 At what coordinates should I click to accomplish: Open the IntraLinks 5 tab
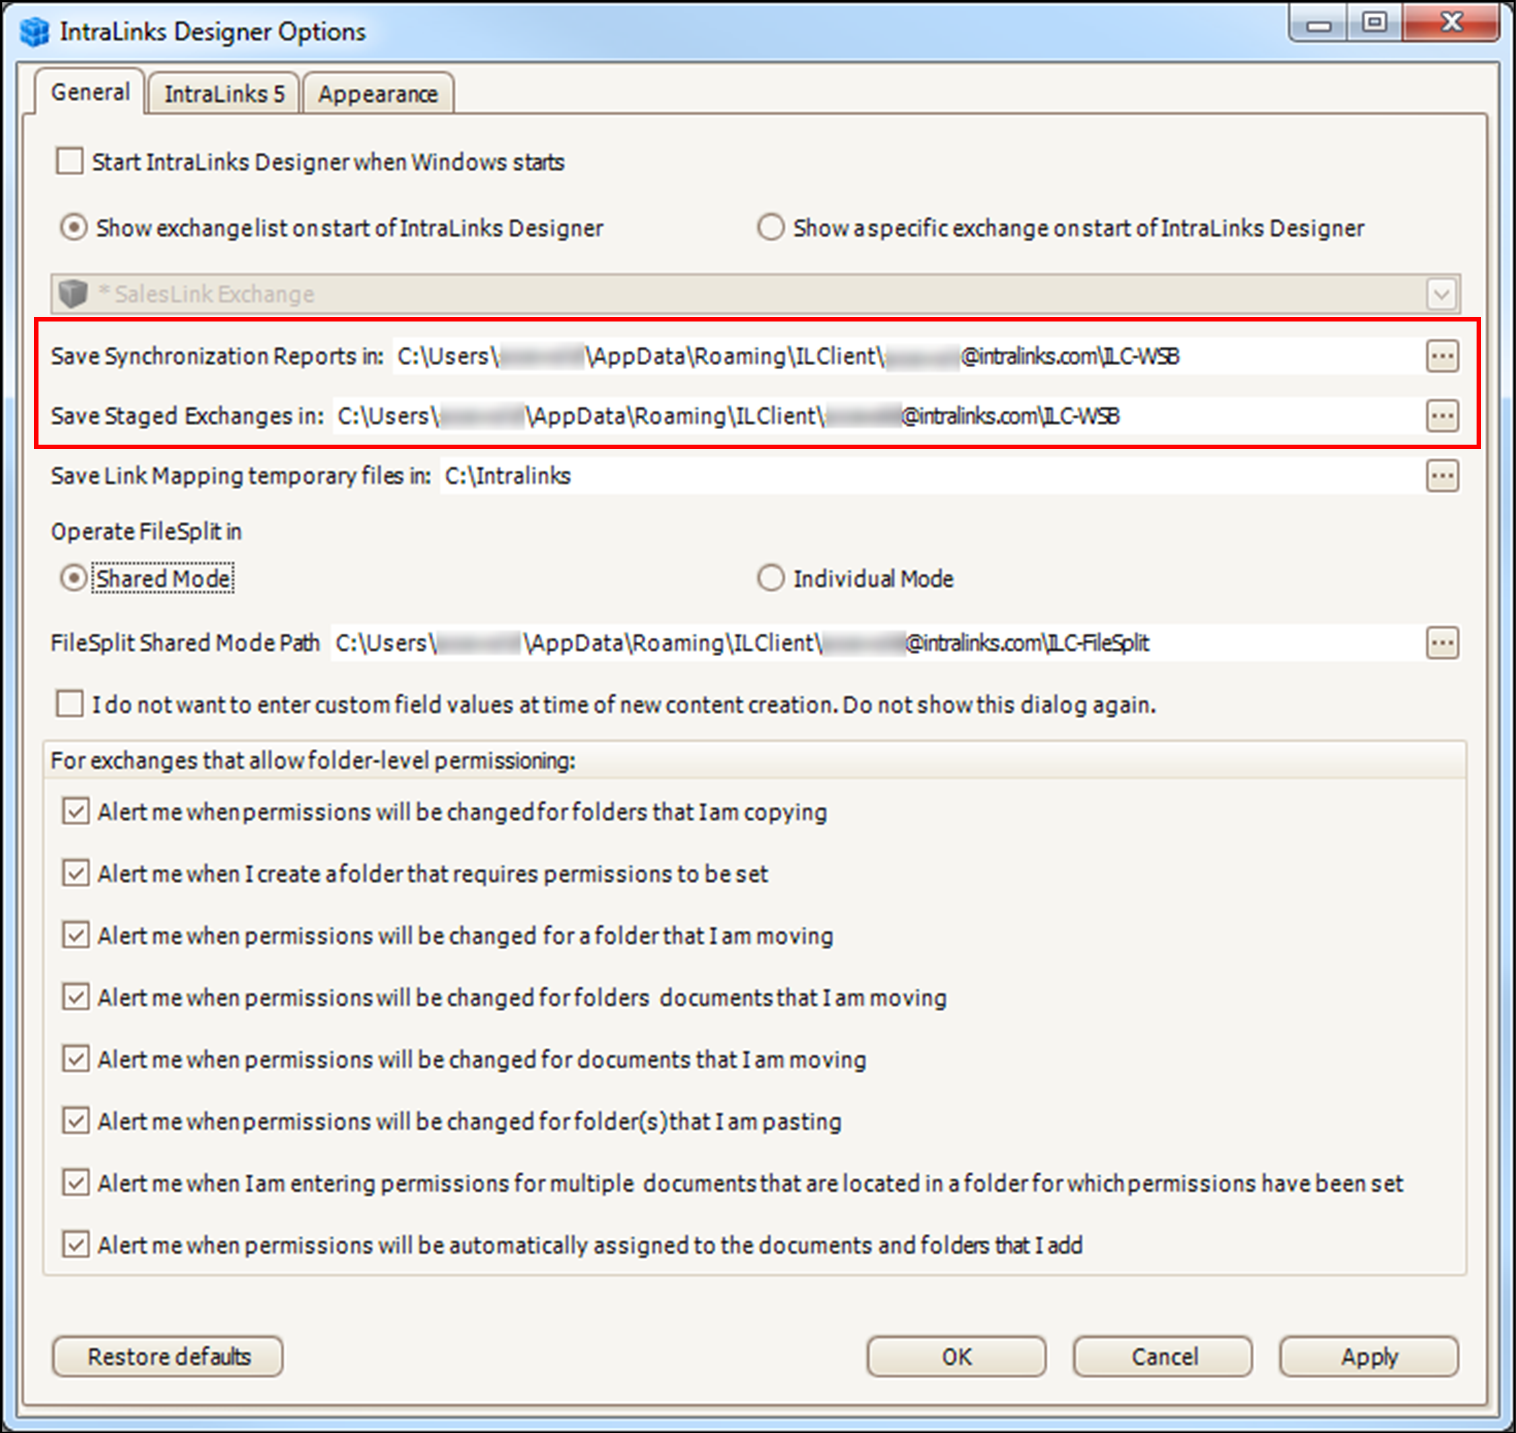tap(224, 94)
